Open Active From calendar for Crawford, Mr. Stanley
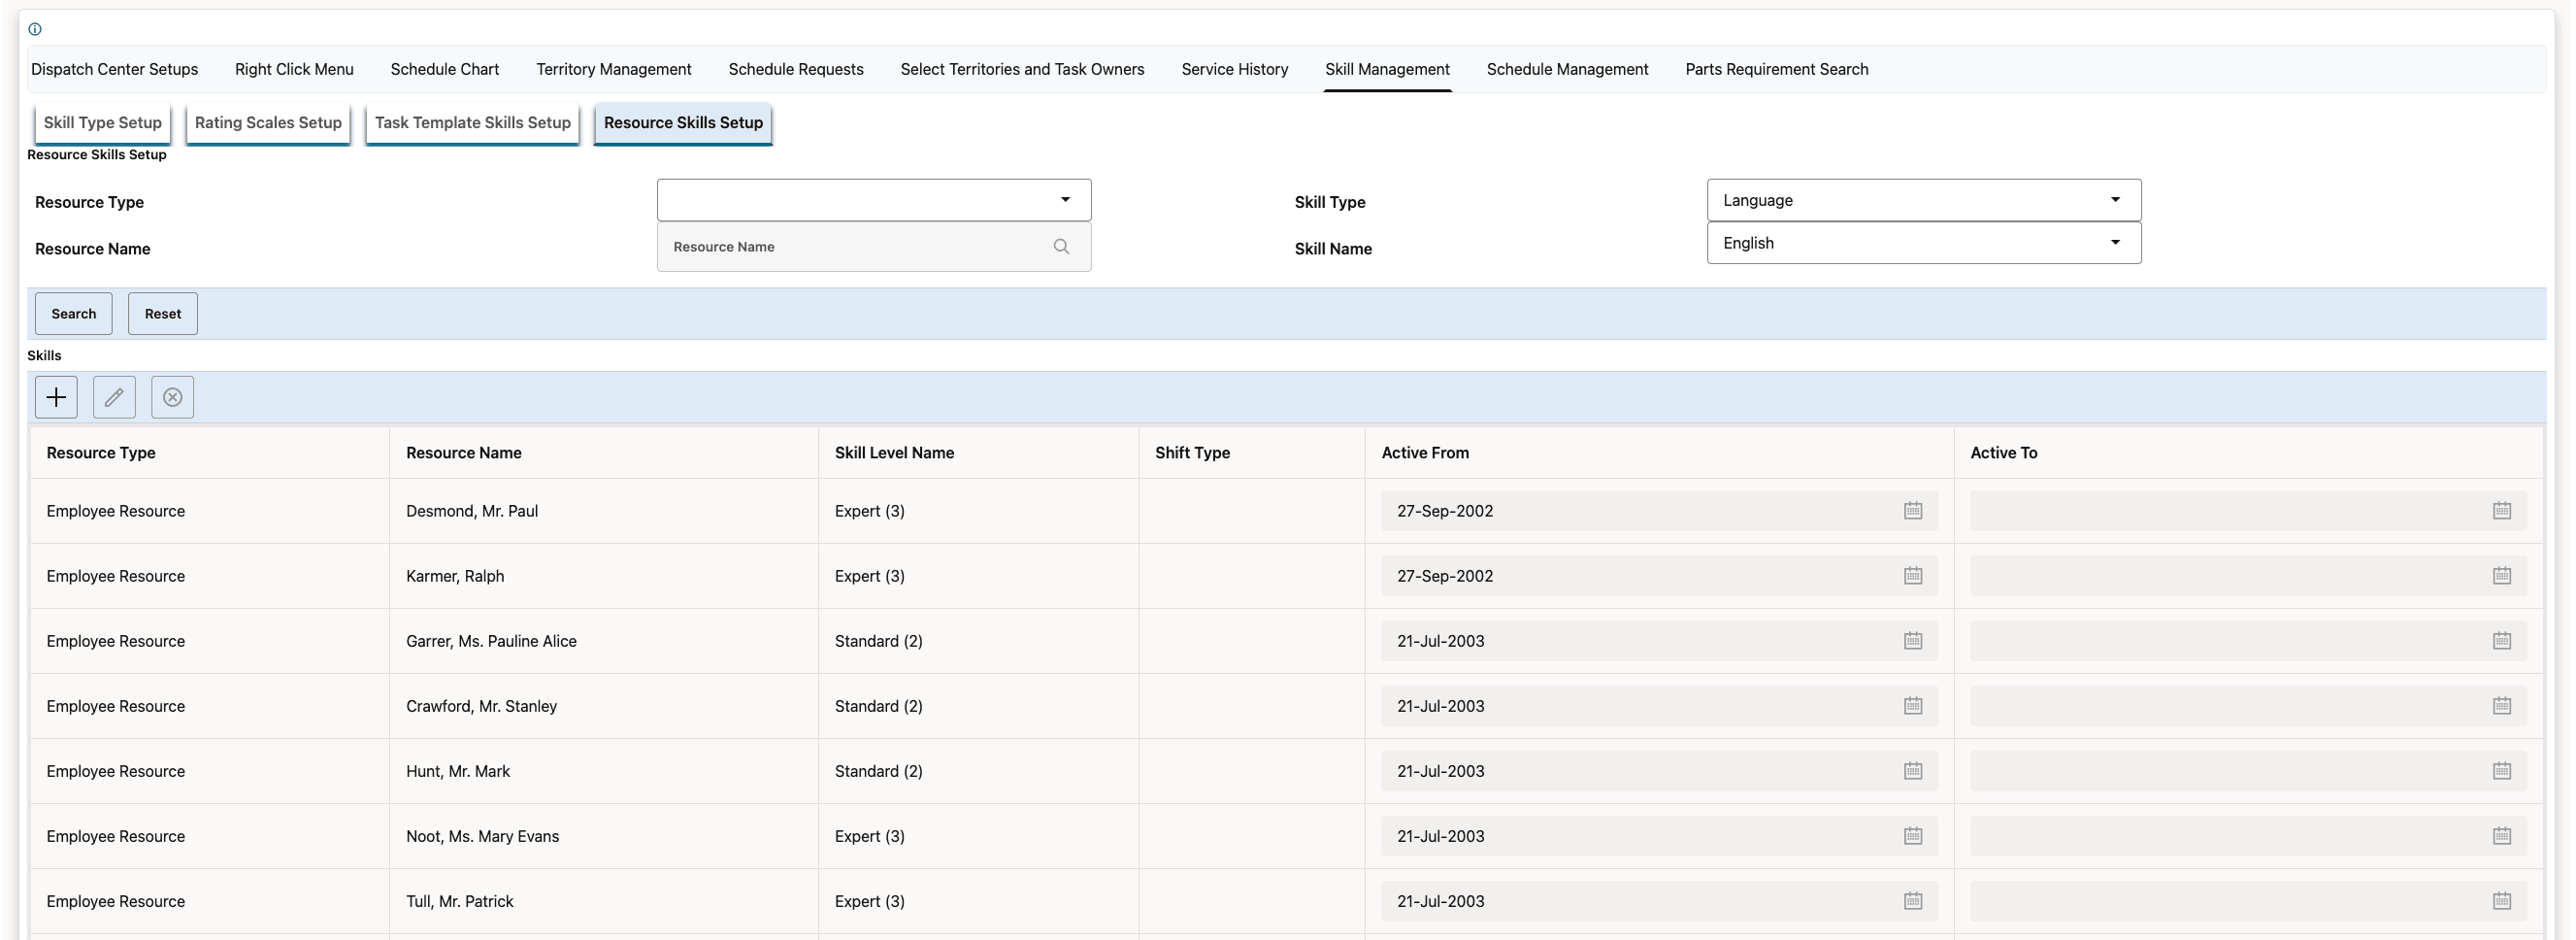Image resolution: width=2576 pixels, height=940 pixels. pyautogui.click(x=1912, y=706)
